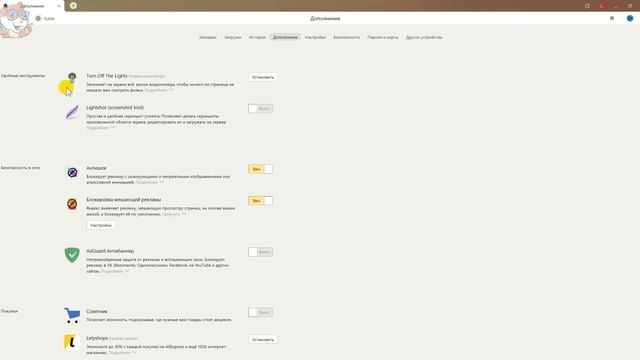Switch on the Советник toggle
The height and width of the screenshot is (360, 640).
[260, 312]
